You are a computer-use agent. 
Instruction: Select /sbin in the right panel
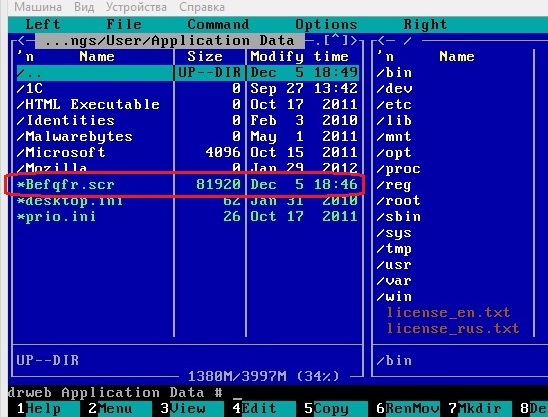398,217
